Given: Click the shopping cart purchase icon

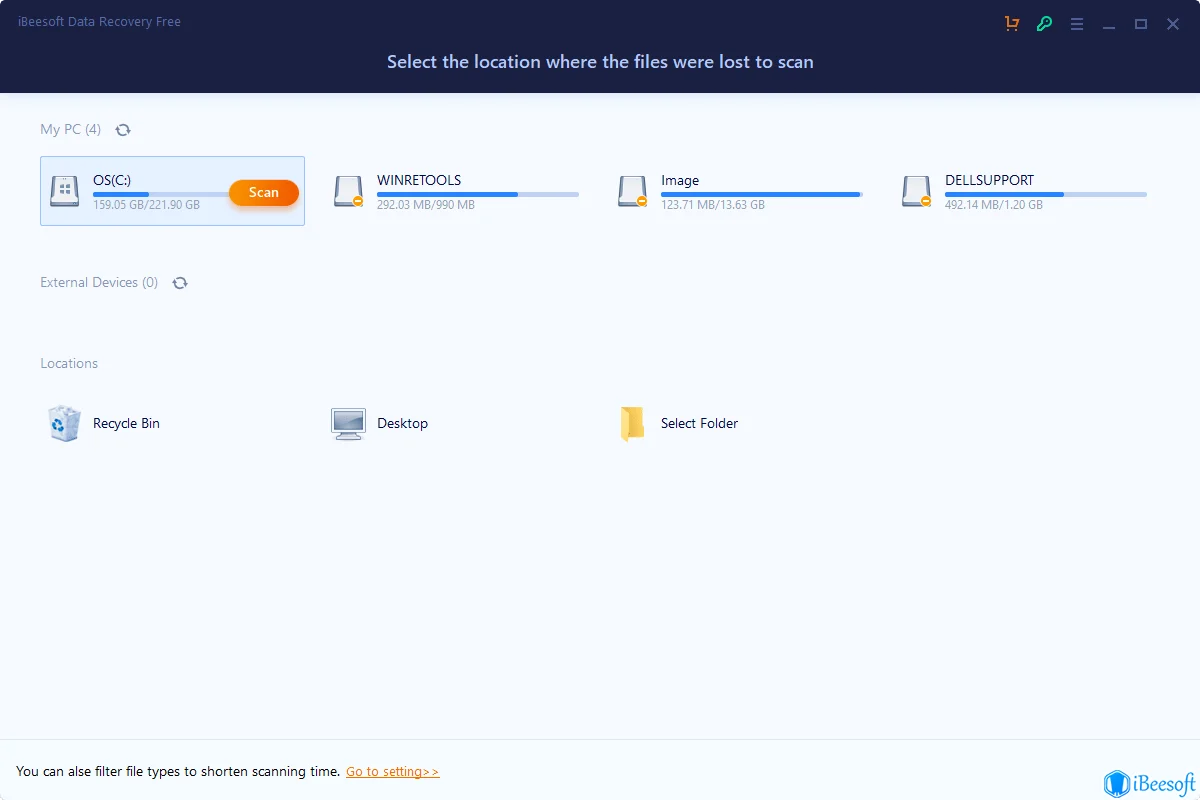Looking at the screenshot, I should pyautogui.click(x=1012, y=23).
